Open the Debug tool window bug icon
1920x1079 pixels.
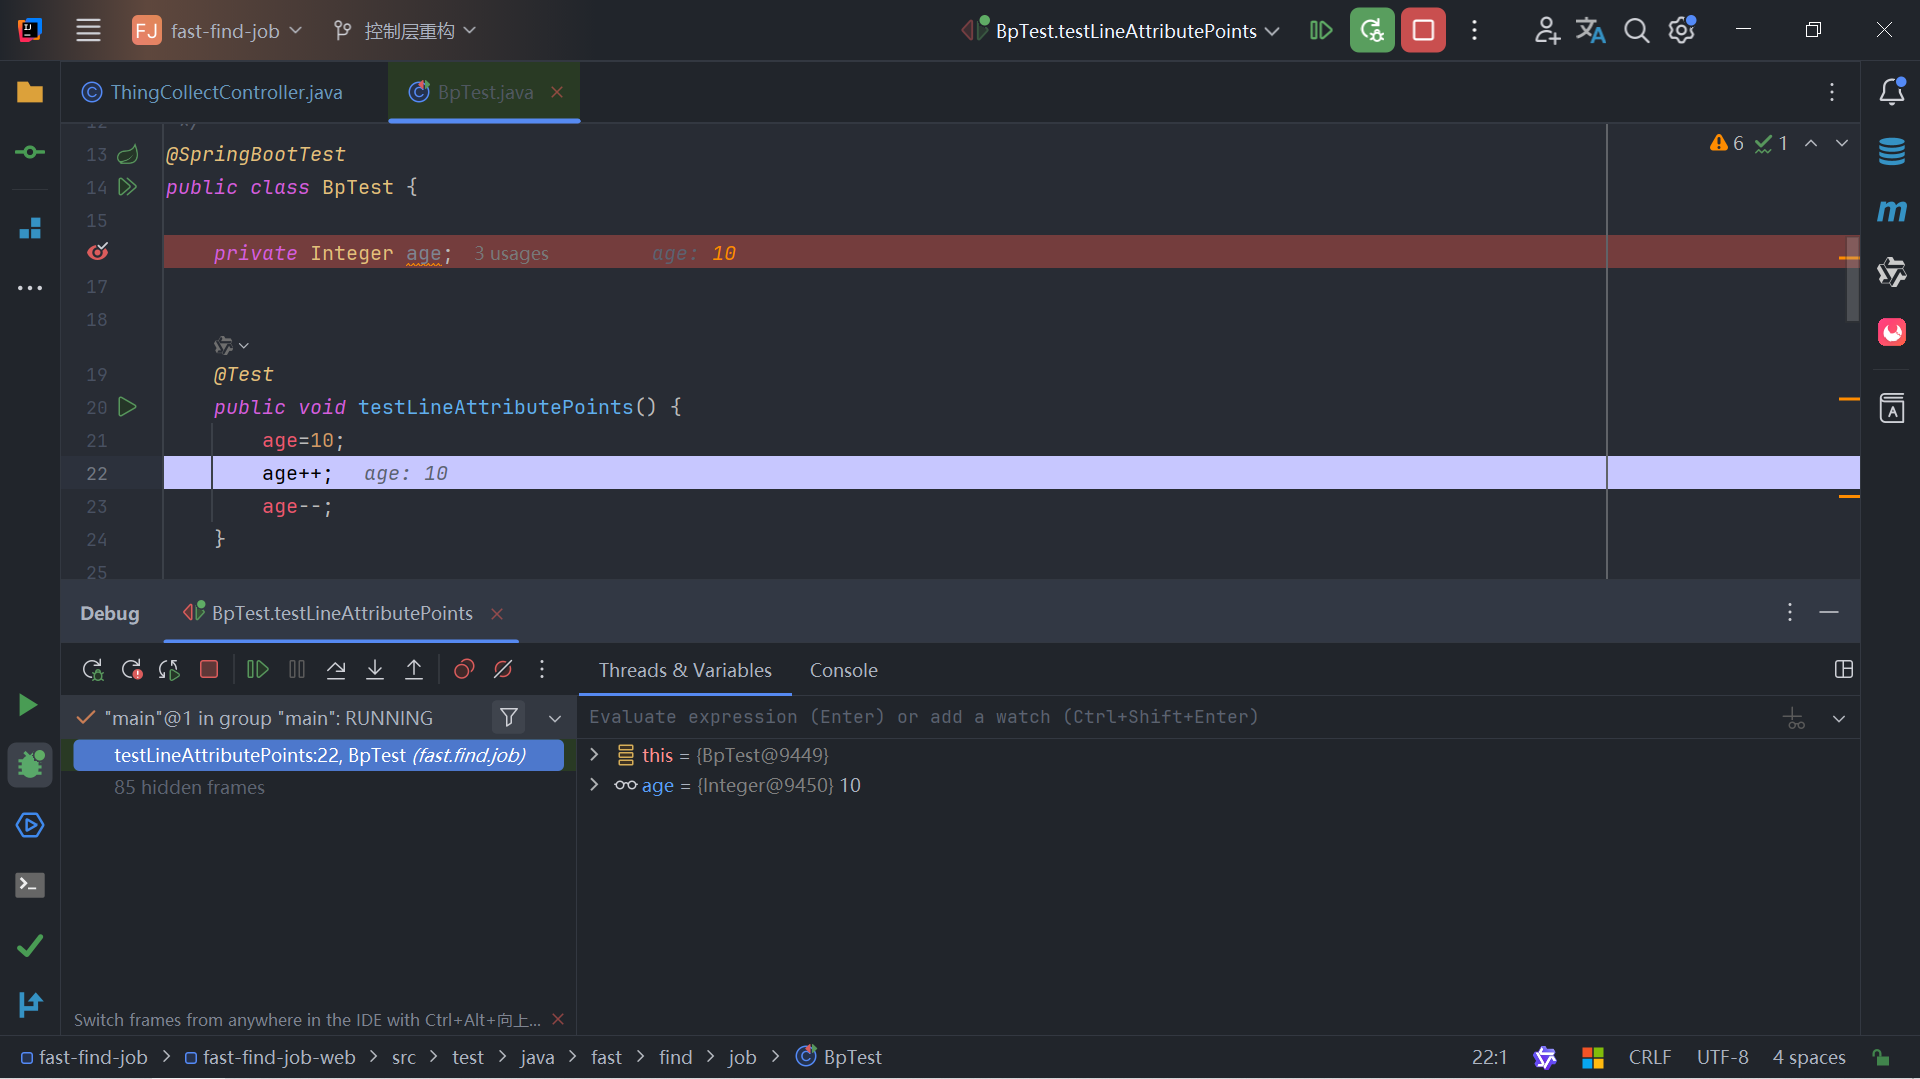[30, 765]
